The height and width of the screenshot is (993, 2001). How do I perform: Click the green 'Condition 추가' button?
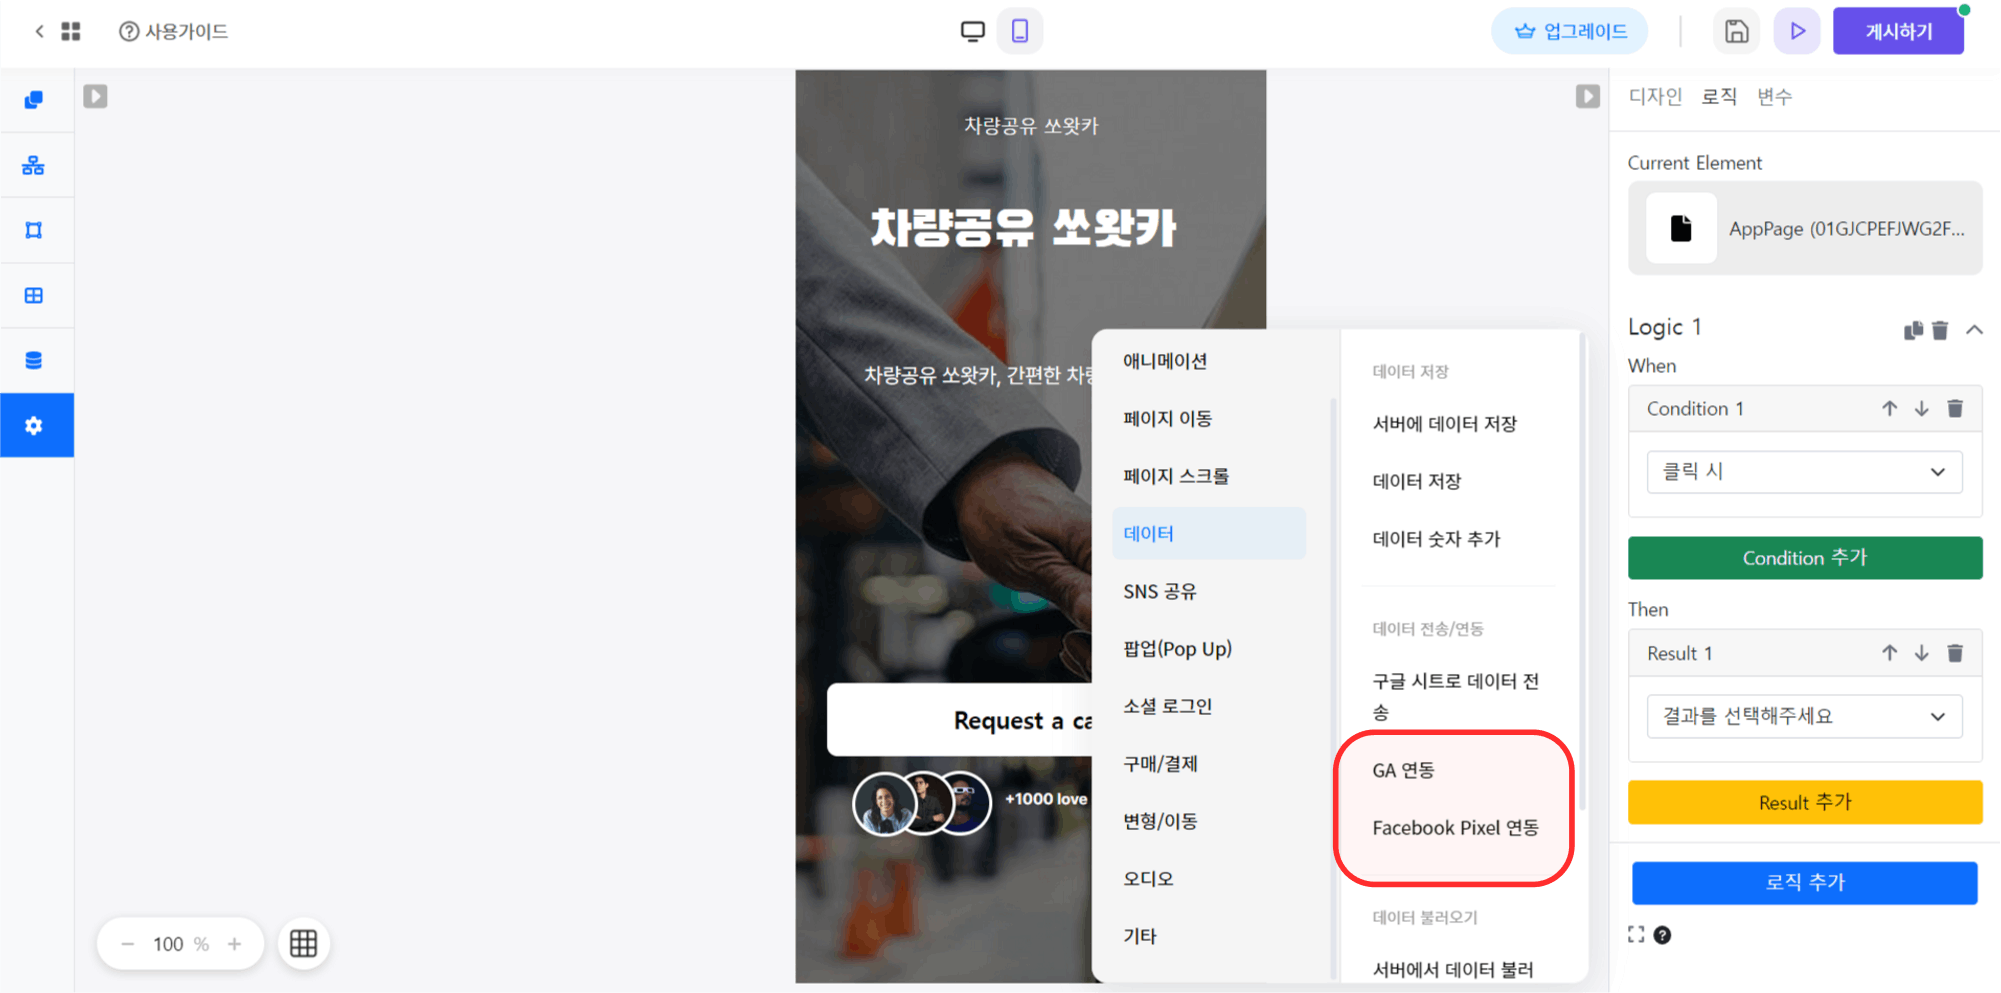[x=1804, y=558]
